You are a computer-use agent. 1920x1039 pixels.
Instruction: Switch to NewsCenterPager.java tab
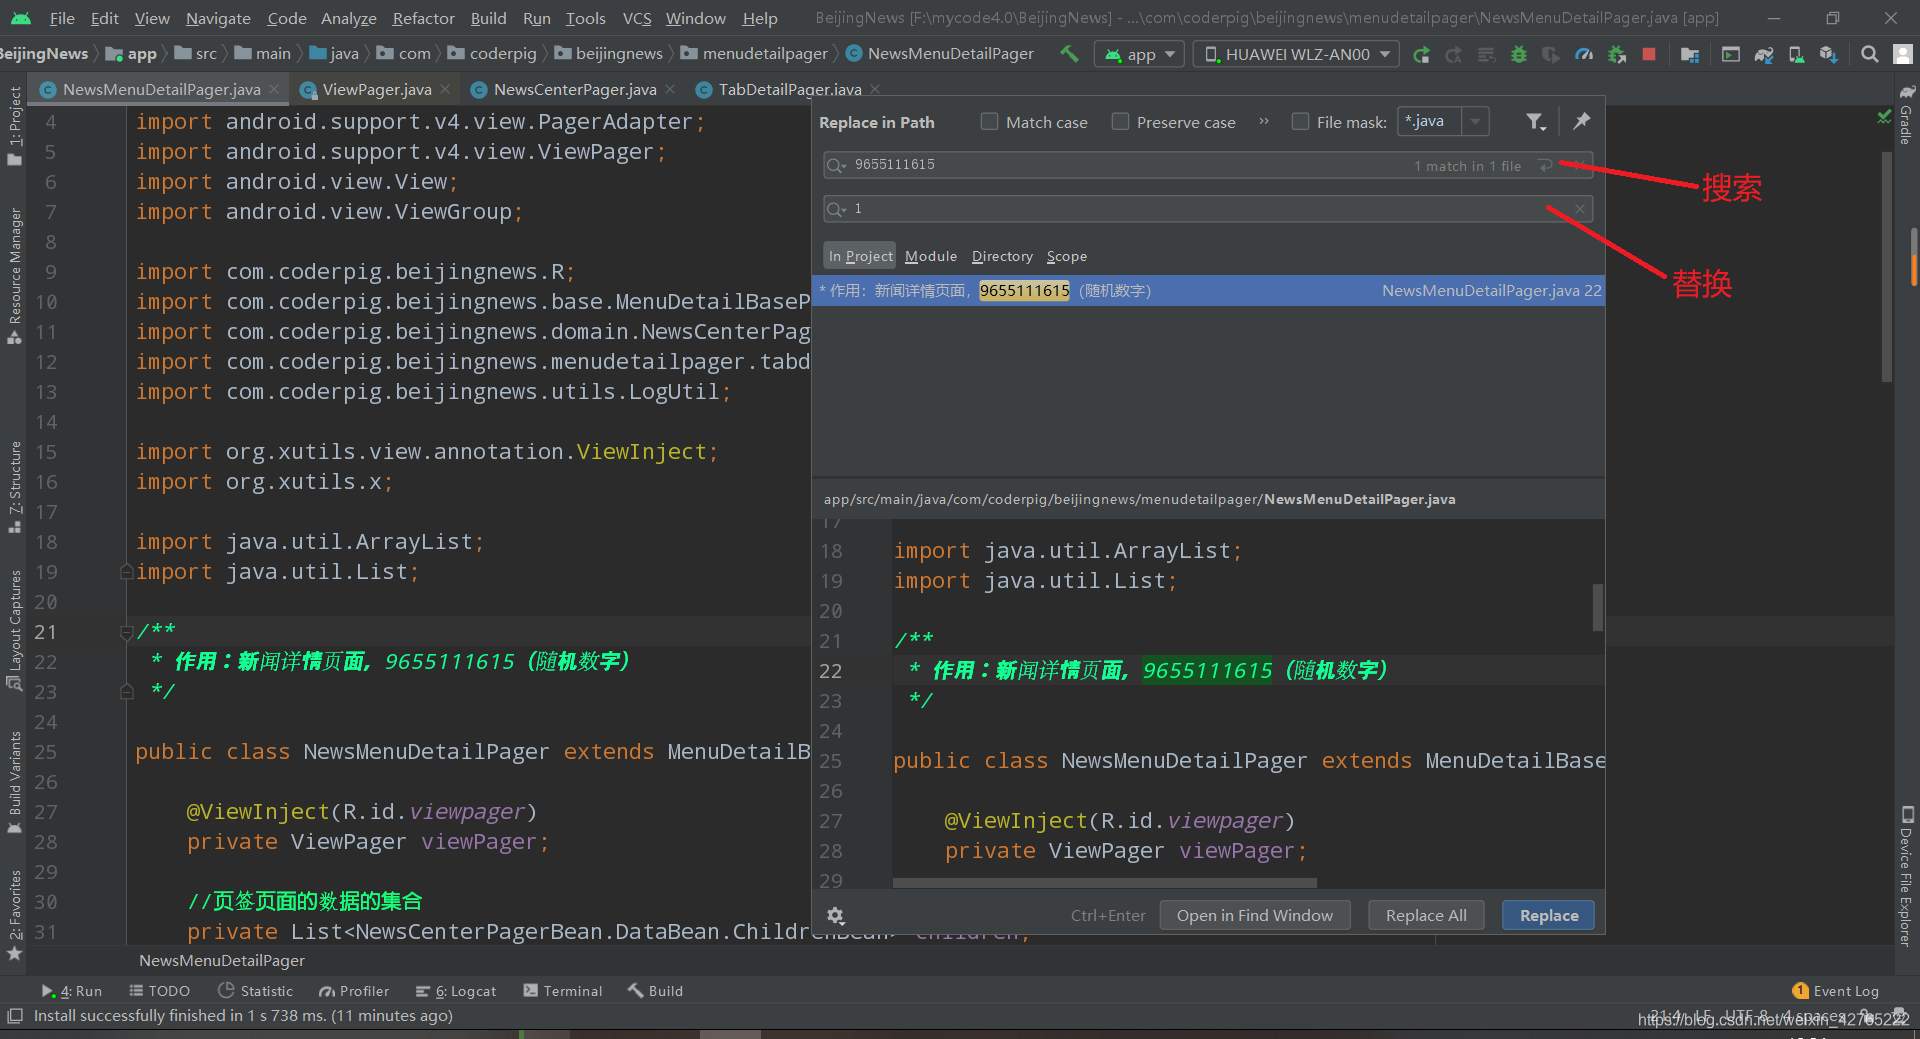574,90
